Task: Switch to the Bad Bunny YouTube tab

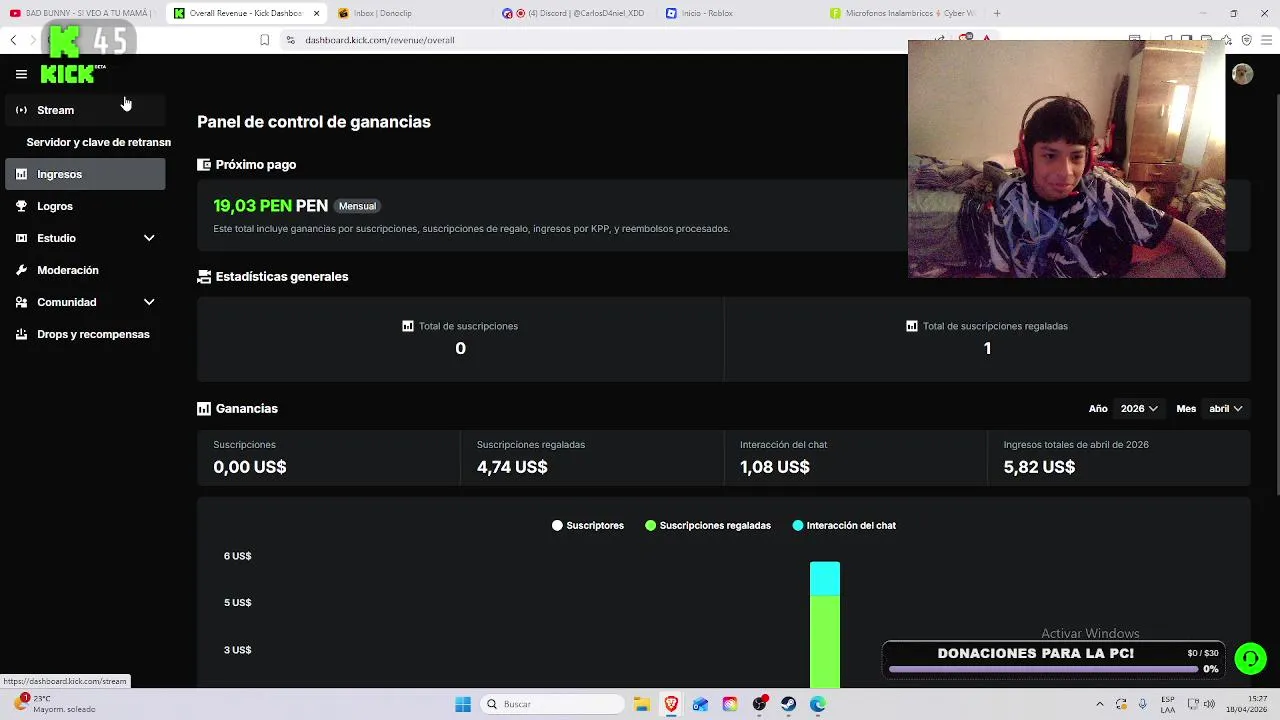Action: click(x=82, y=13)
